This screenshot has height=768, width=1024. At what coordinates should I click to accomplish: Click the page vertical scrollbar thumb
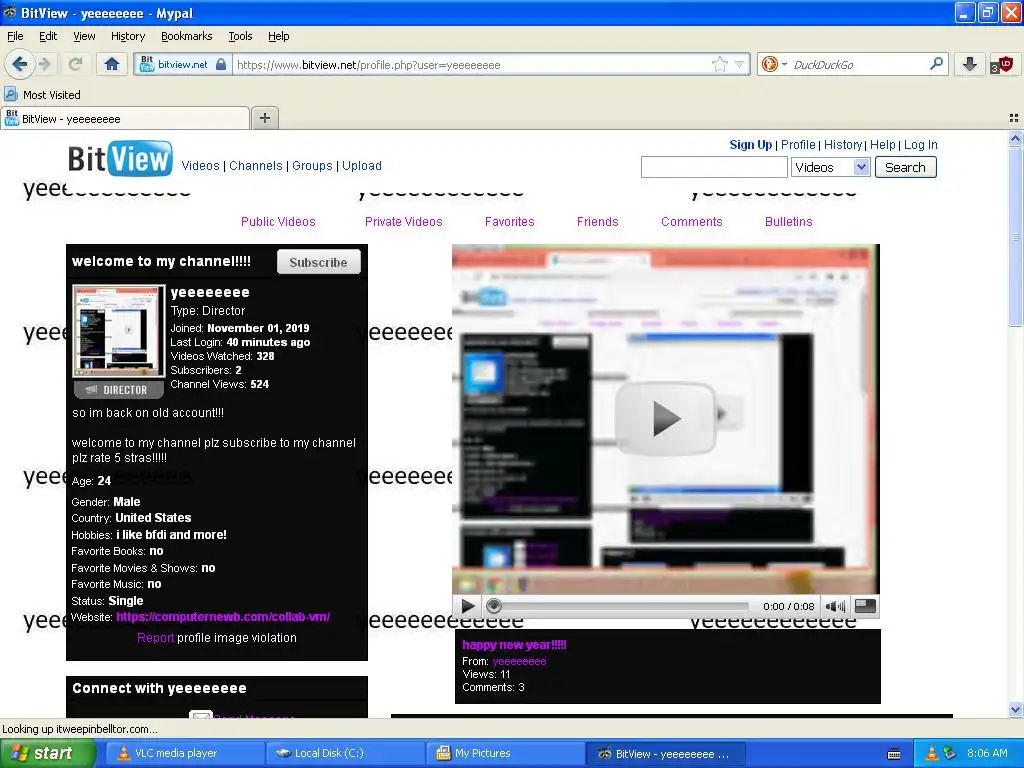click(1015, 235)
